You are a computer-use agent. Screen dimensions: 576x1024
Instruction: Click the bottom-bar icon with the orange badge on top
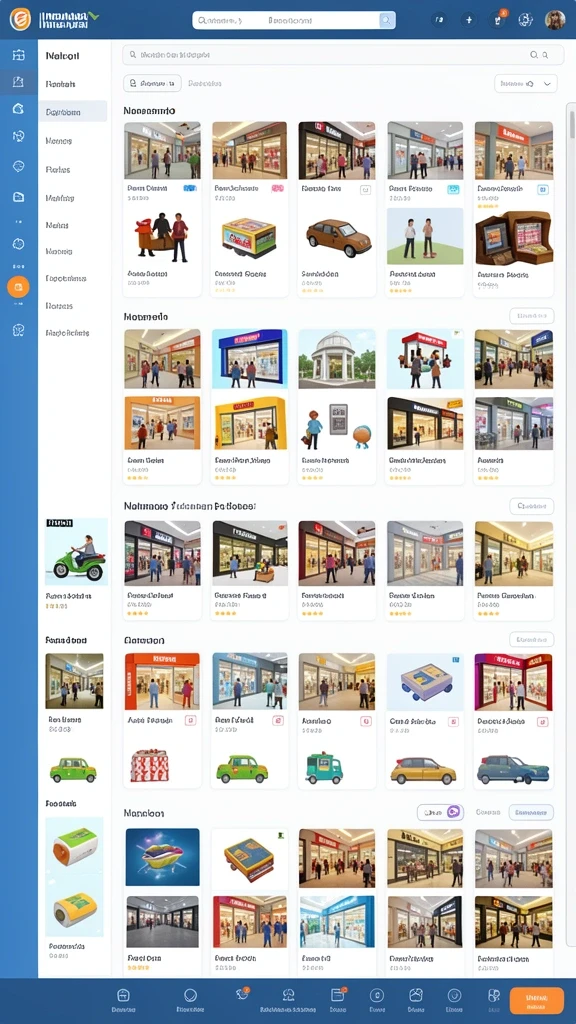pos(242,994)
